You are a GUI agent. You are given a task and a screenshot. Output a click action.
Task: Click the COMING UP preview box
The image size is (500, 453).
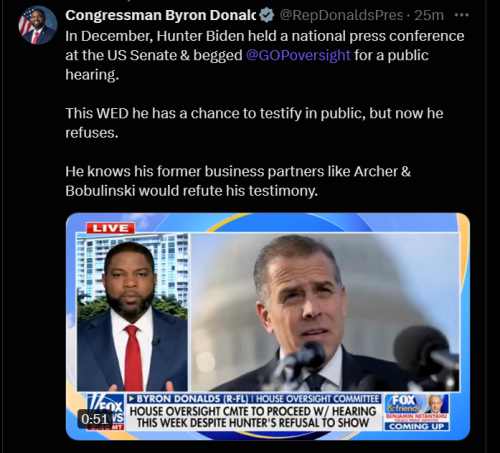pos(417,412)
